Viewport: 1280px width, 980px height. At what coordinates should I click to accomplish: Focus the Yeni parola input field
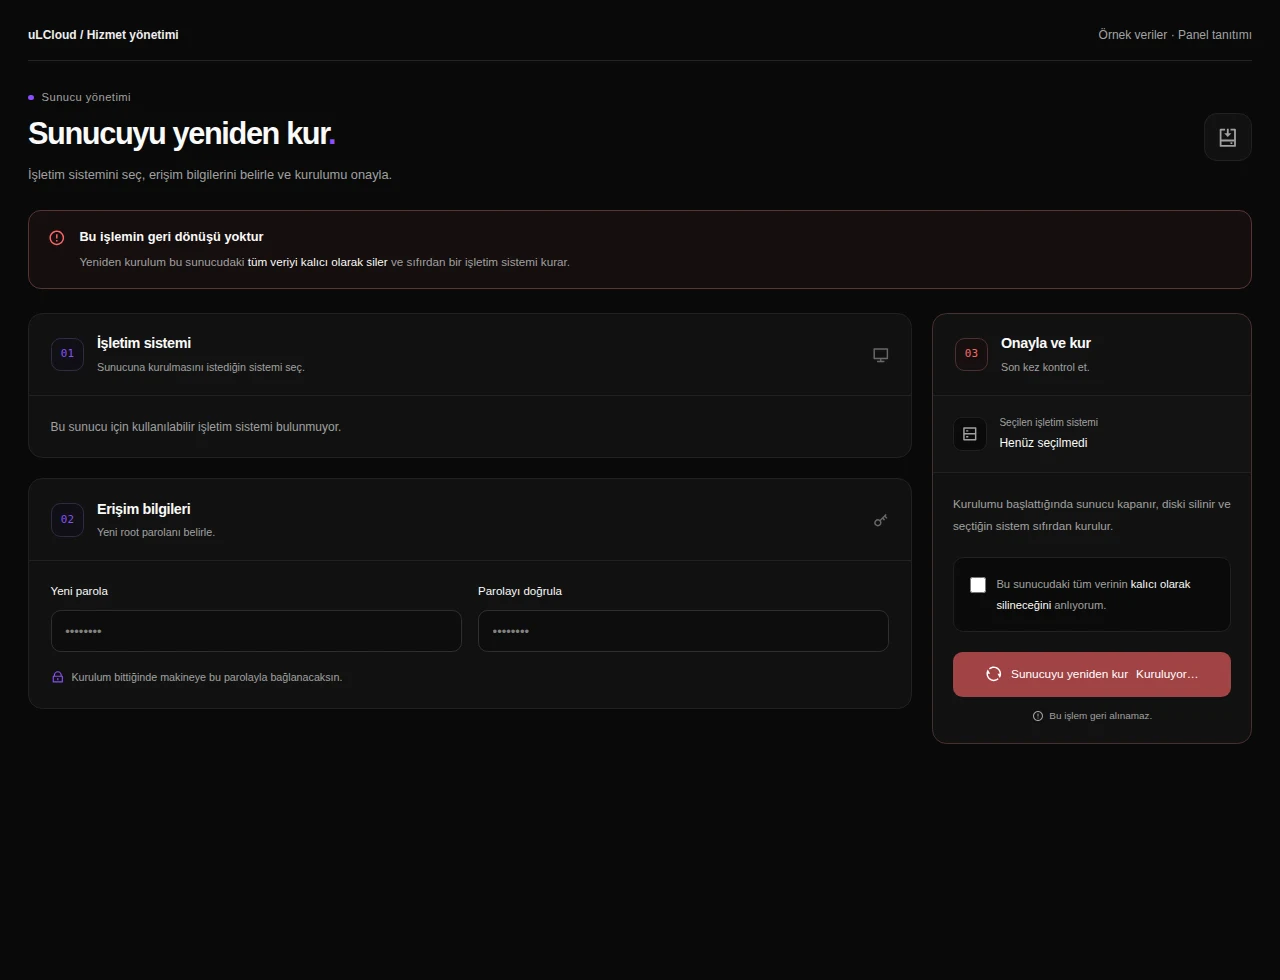coord(256,631)
